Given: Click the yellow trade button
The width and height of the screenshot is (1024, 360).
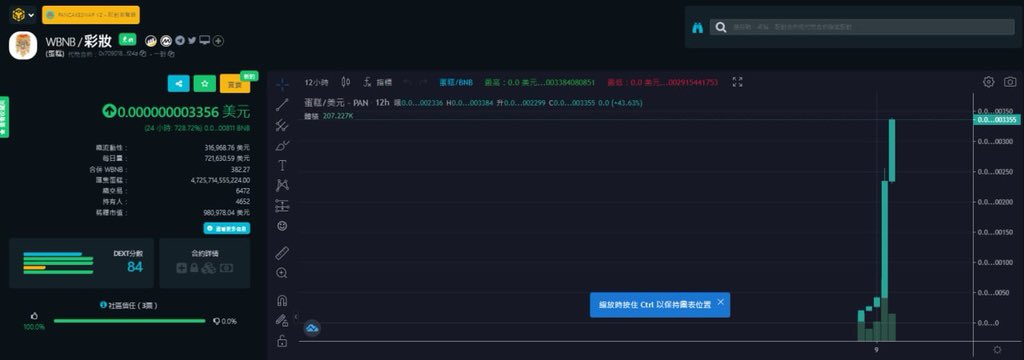Looking at the screenshot, I should pyautogui.click(x=234, y=84).
